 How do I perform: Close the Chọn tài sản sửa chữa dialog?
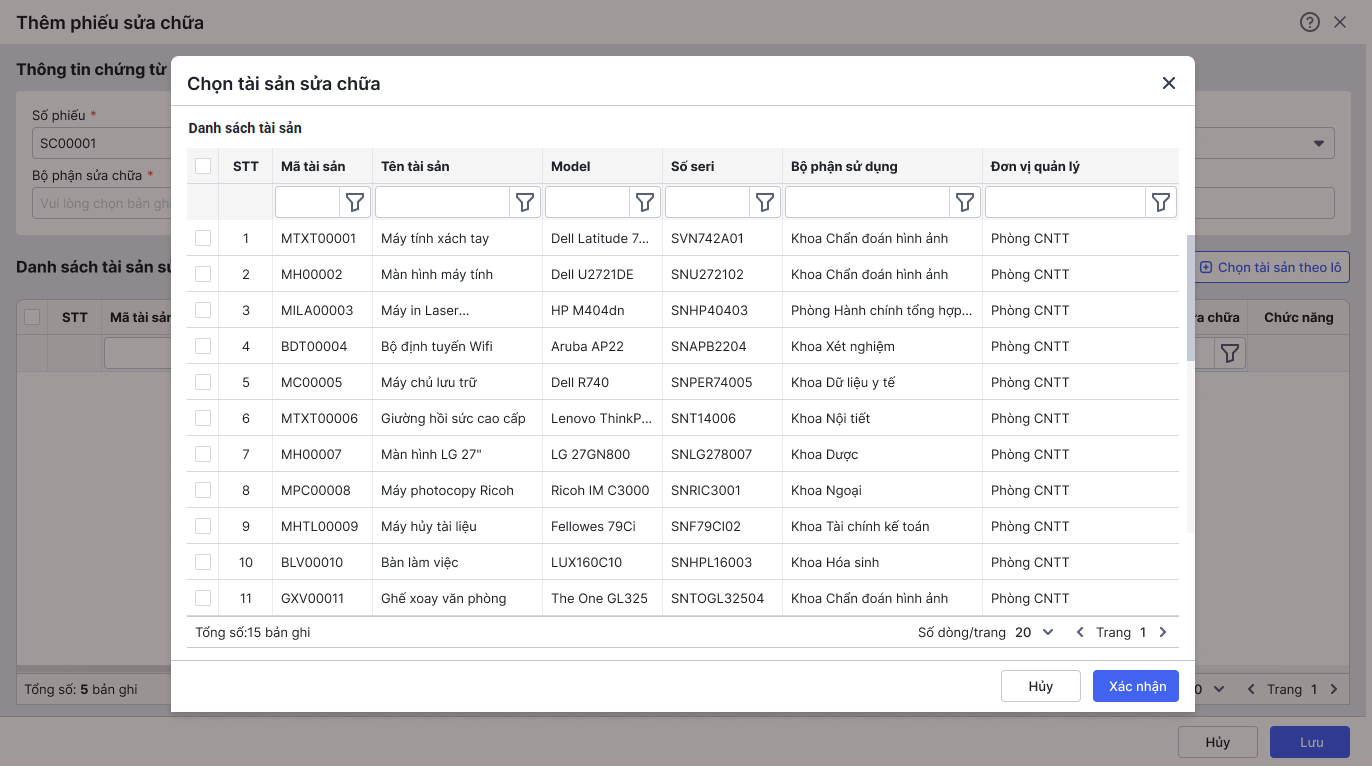click(x=1169, y=83)
